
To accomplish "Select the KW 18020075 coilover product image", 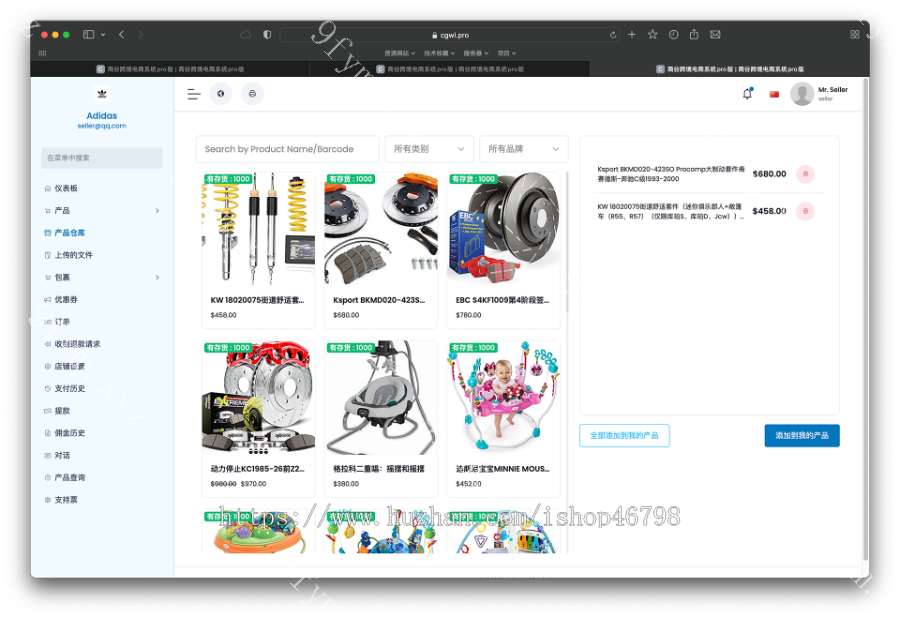I will (258, 228).
